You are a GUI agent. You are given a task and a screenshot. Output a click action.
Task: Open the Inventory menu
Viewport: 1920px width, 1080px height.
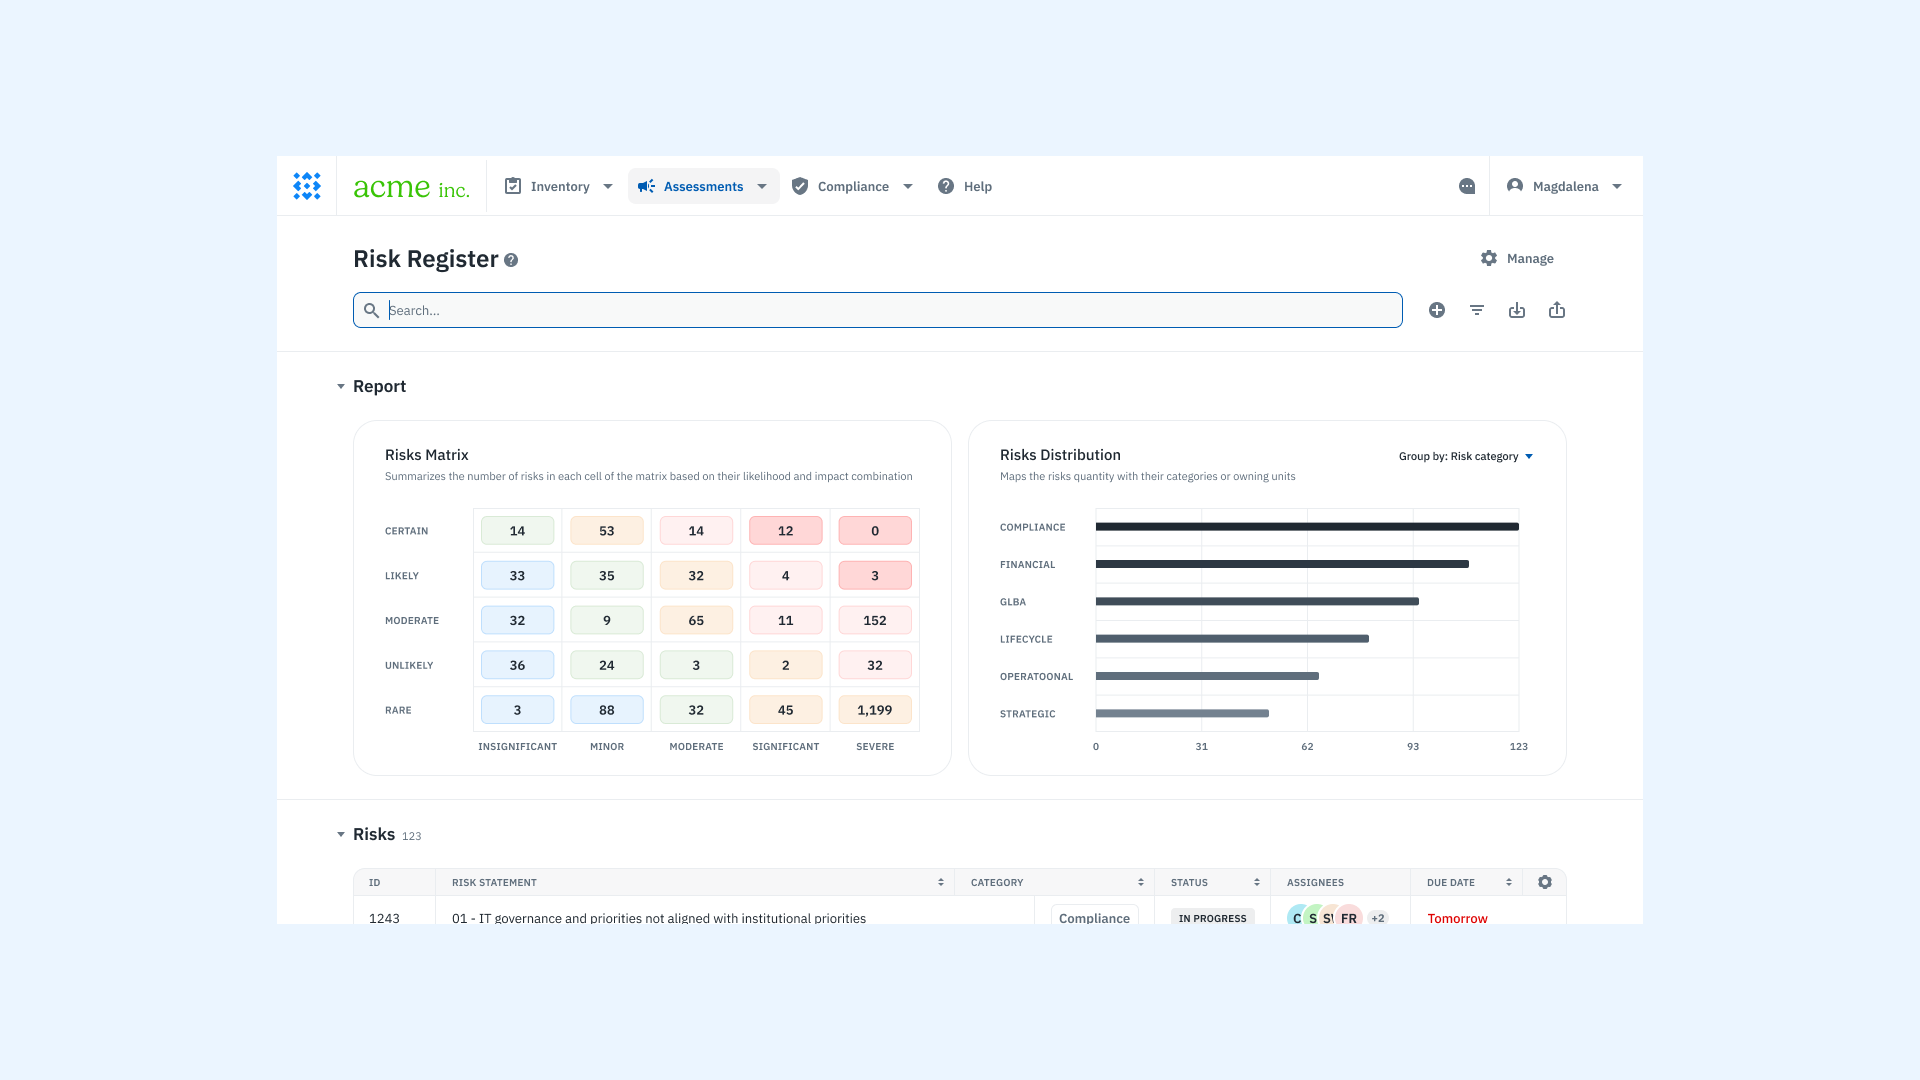click(559, 186)
